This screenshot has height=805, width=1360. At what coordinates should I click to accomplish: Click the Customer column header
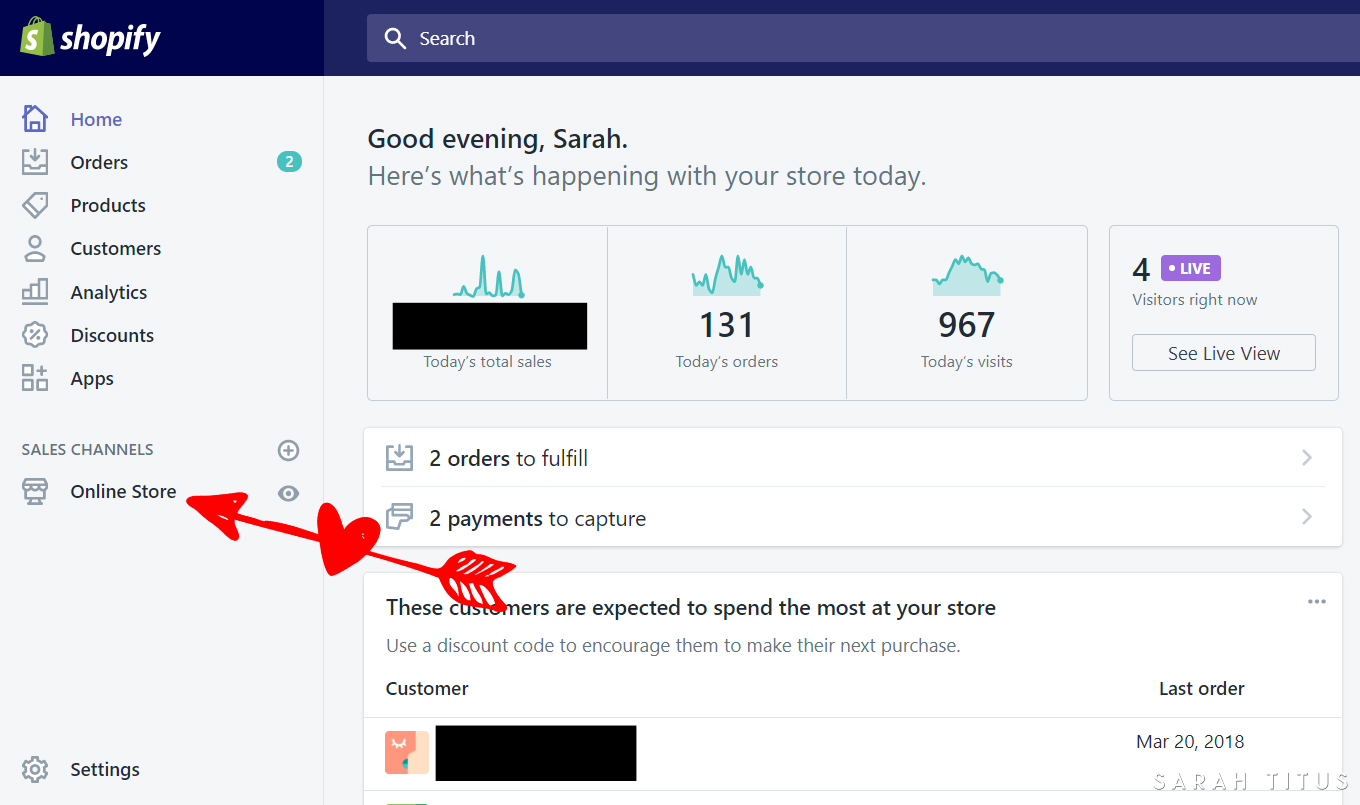coord(427,688)
